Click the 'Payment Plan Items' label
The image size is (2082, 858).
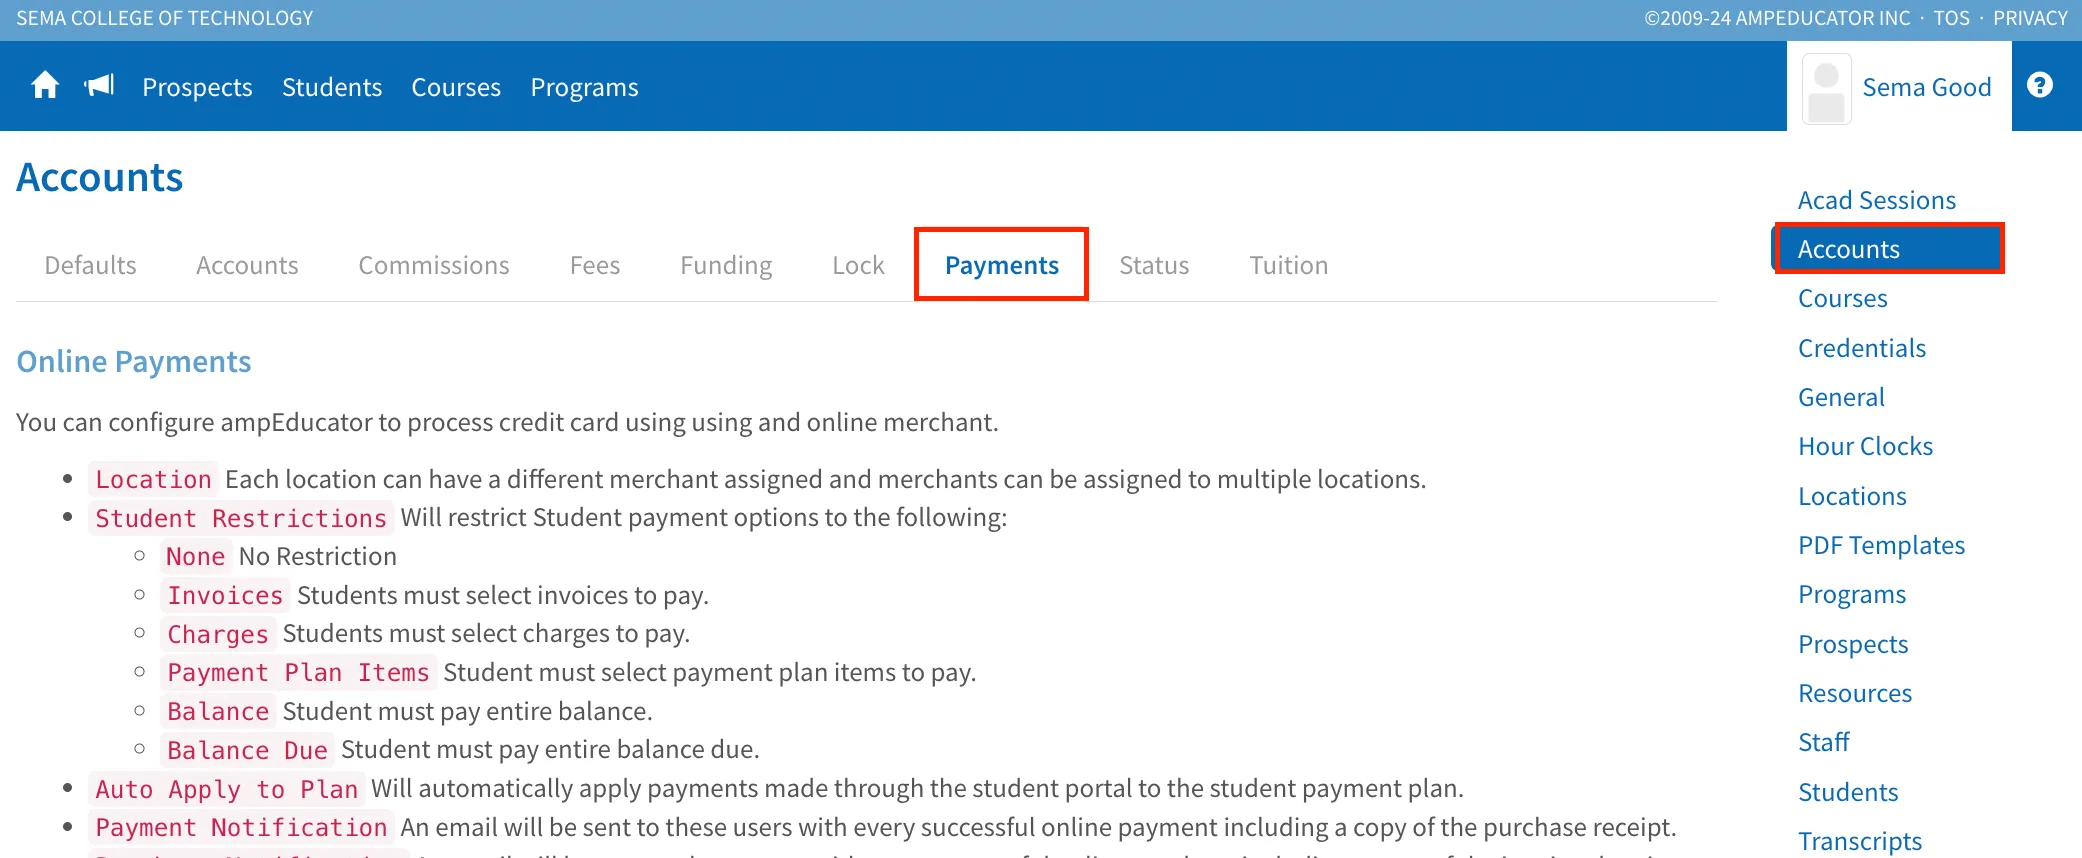(x=298, y=673)
